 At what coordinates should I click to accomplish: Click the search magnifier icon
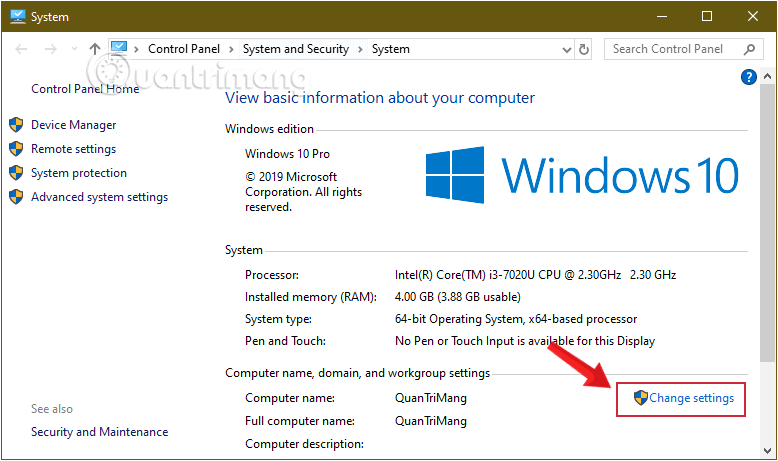[749, 49]
